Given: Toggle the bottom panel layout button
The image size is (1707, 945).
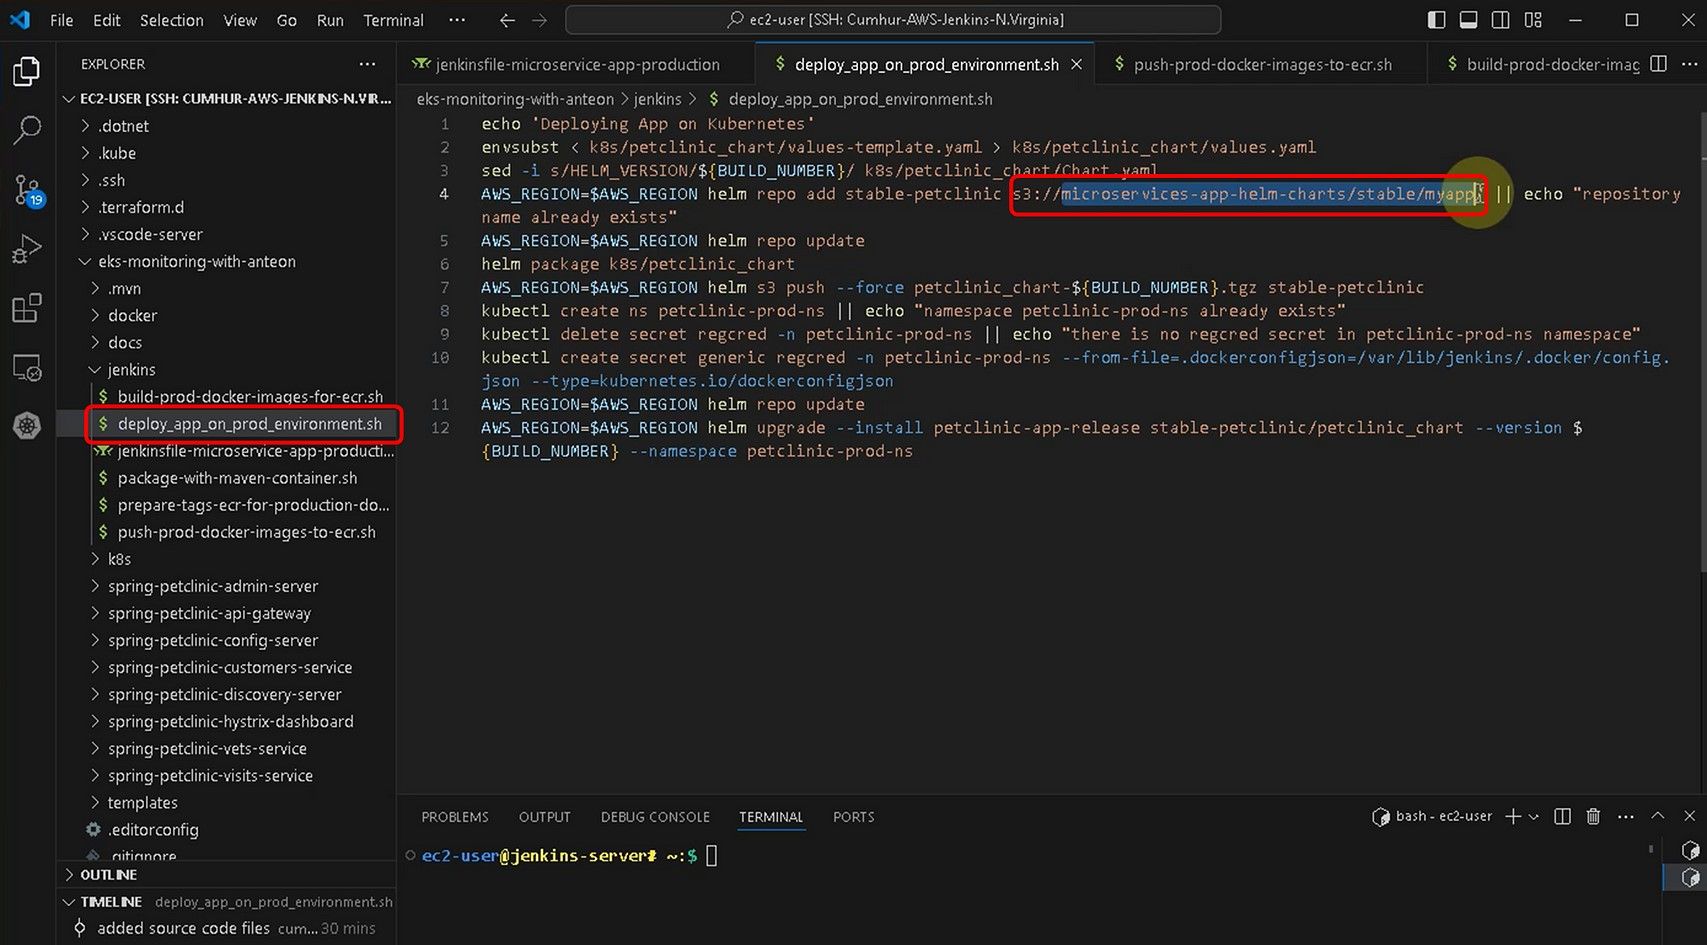Looking at the screenshot, I should pyautogui.click(x=1468, y=20).
